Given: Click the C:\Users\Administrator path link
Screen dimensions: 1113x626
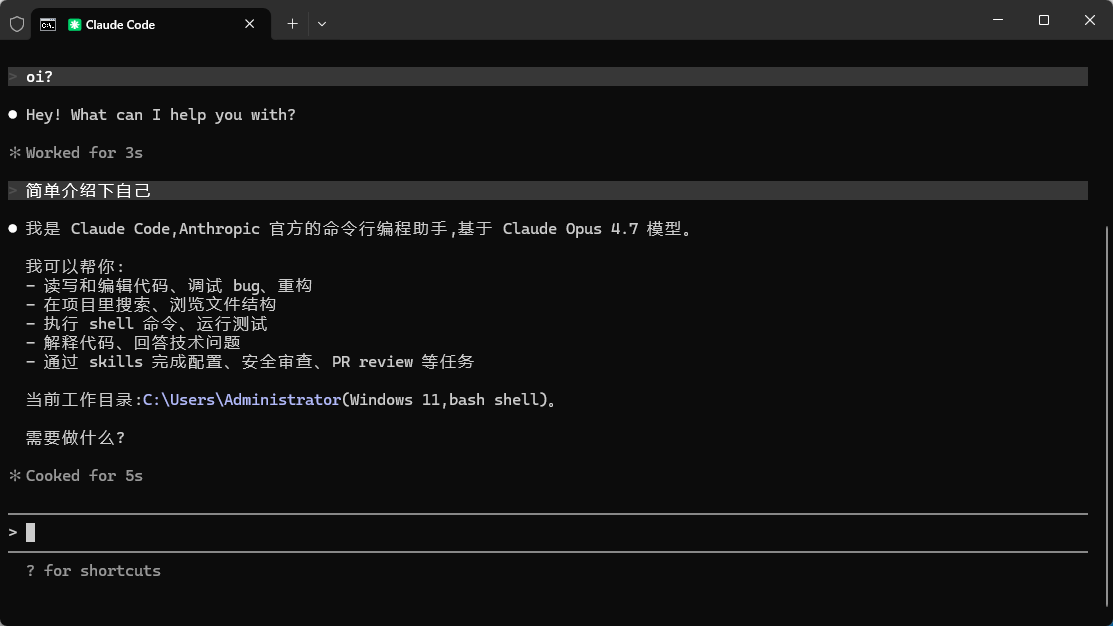Looking at the screenshot, I should (x=242, y=400).
